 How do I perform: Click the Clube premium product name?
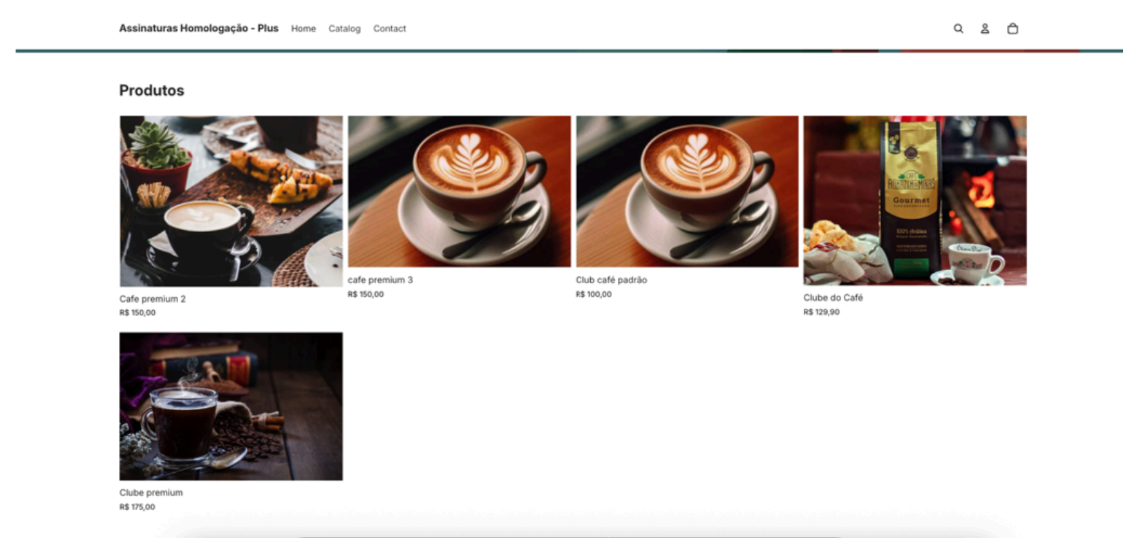point(151,493)
